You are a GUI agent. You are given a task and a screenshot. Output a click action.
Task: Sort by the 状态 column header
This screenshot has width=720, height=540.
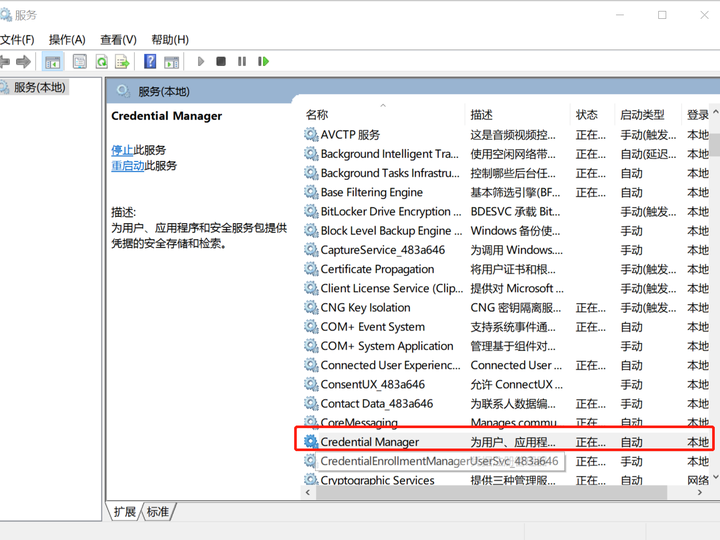pyautogui.click(x=587, y=114)
